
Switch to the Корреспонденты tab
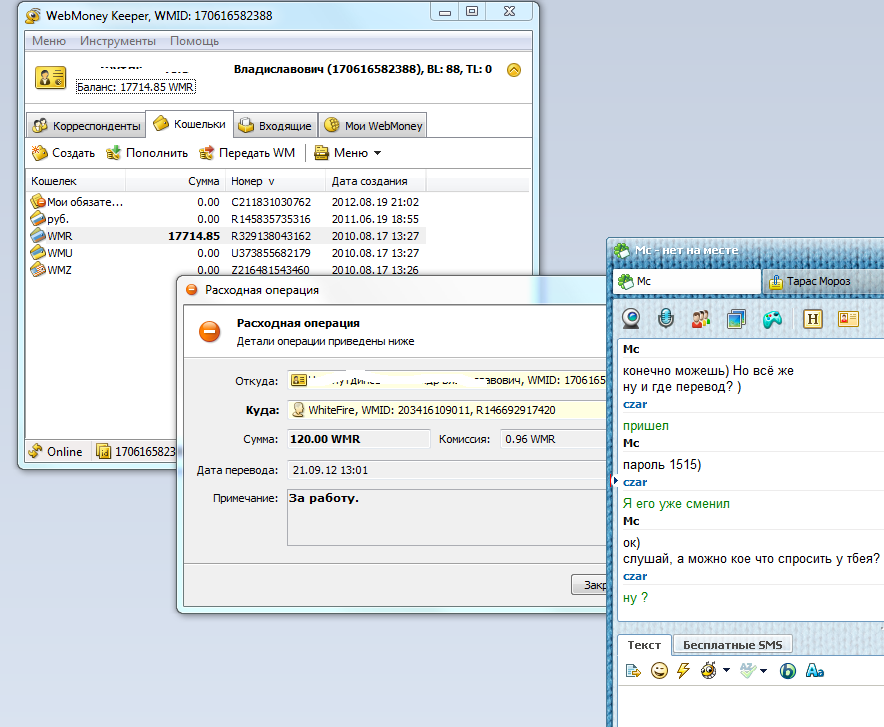(86, 126)
